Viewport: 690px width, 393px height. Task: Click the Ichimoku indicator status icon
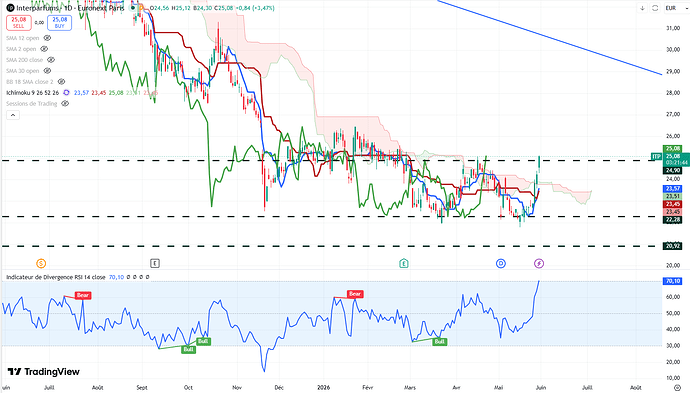coord(66,92)
